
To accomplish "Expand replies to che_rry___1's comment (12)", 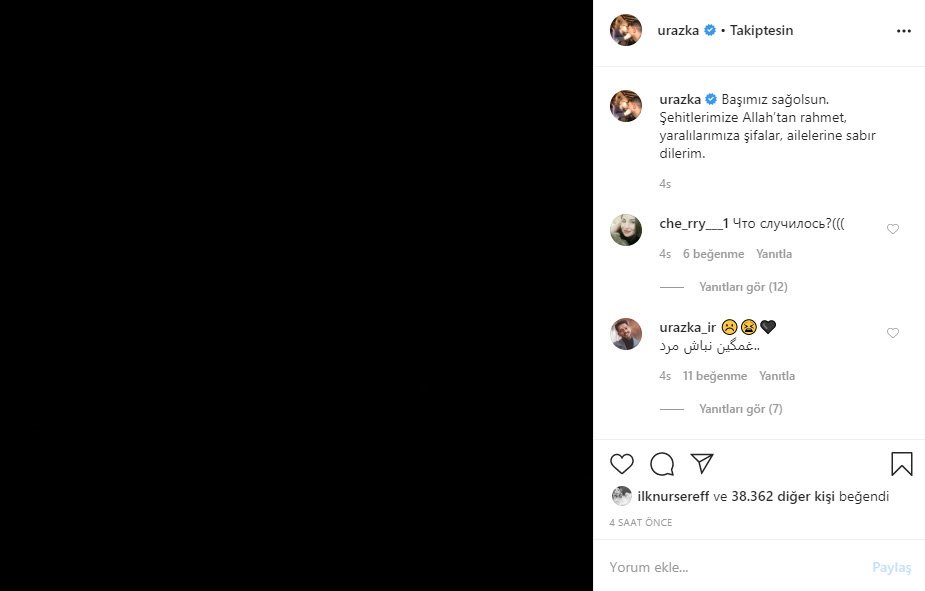I will (x=743, y=287).
